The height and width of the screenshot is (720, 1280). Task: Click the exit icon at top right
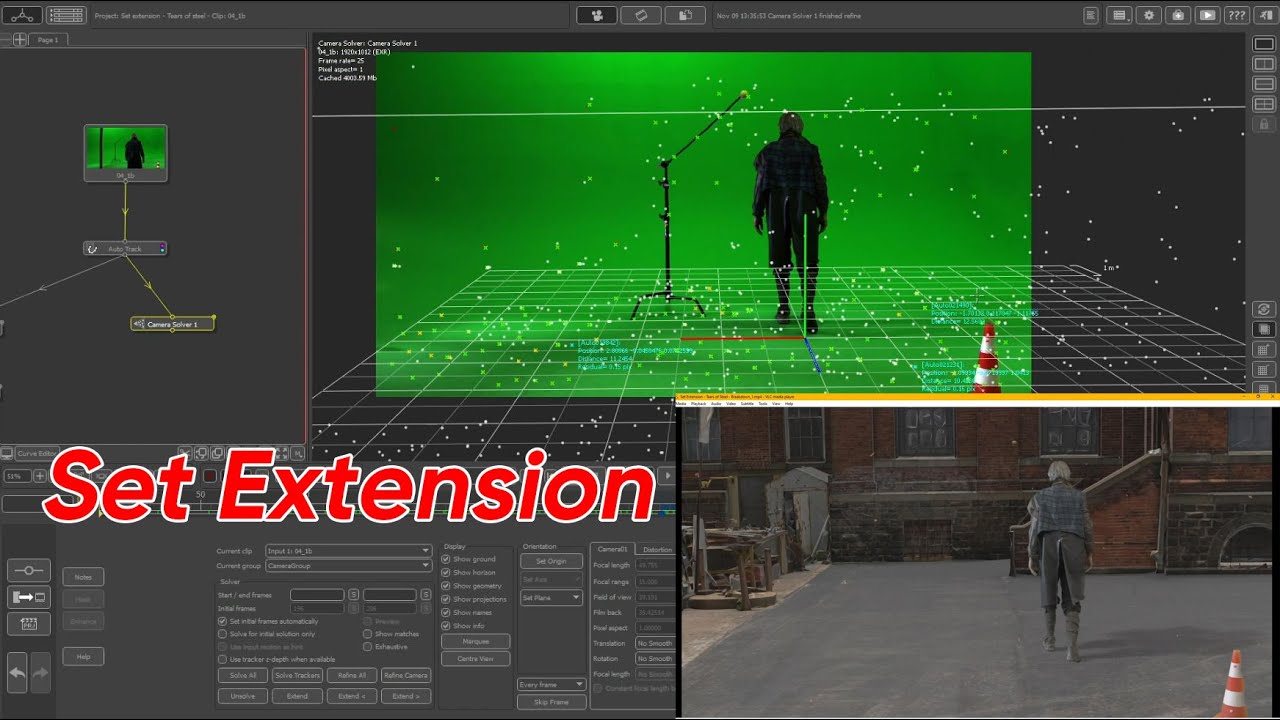coord(1265,15)
